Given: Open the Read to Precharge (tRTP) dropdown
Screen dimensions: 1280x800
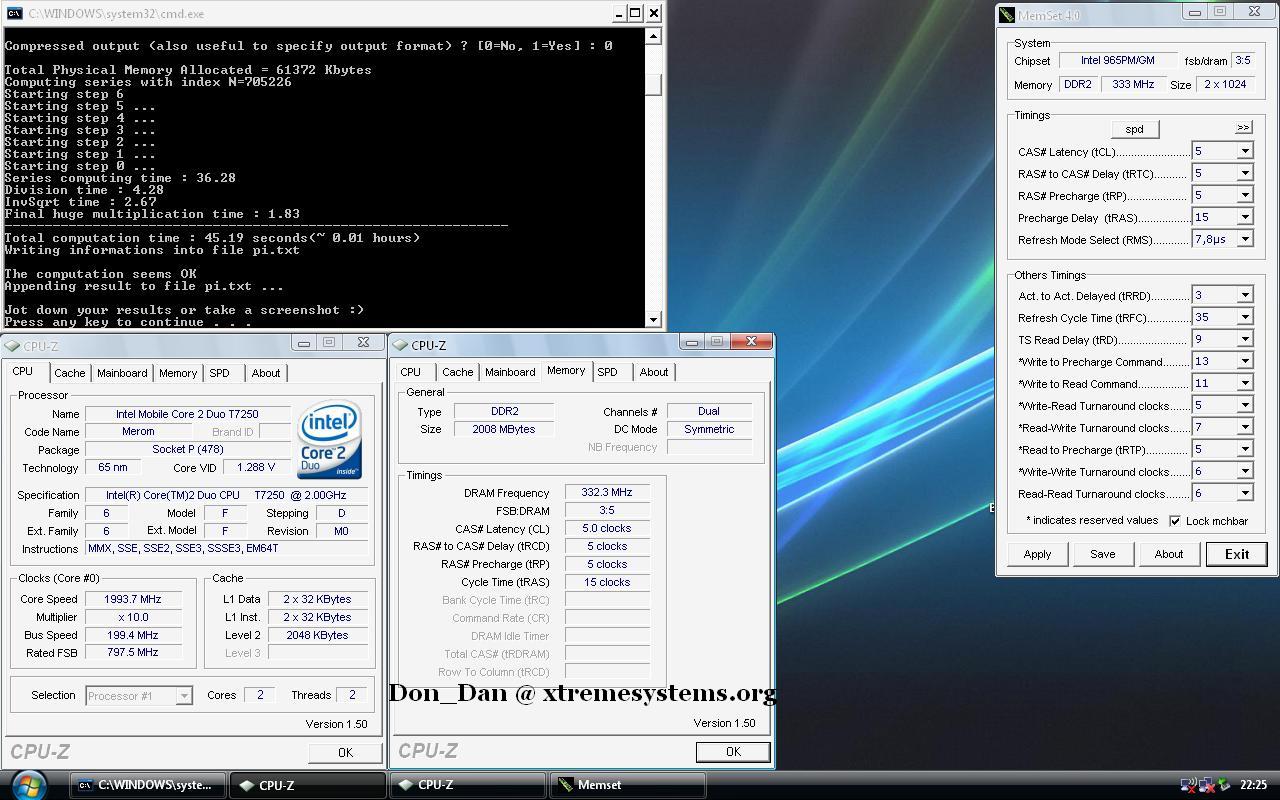Looking at the screenshot, I should (x=1245, y=449).
